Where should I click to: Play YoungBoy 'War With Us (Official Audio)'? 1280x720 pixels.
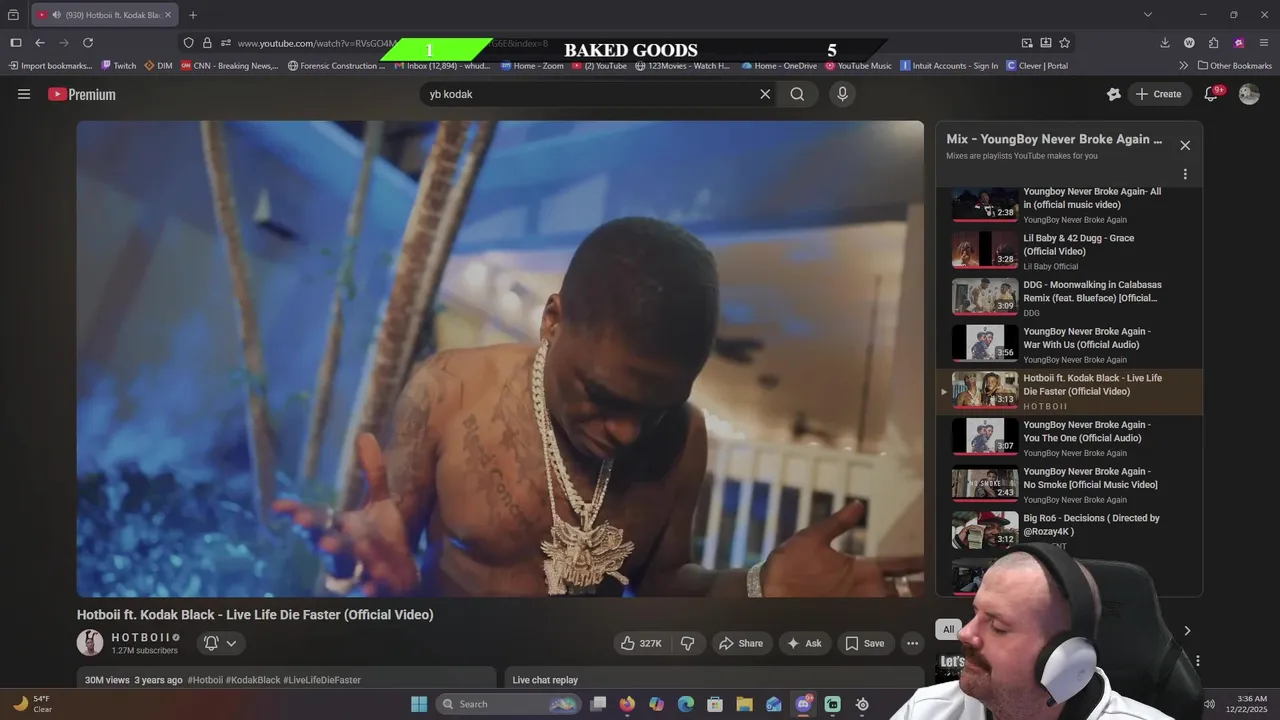click(1069, 344)
